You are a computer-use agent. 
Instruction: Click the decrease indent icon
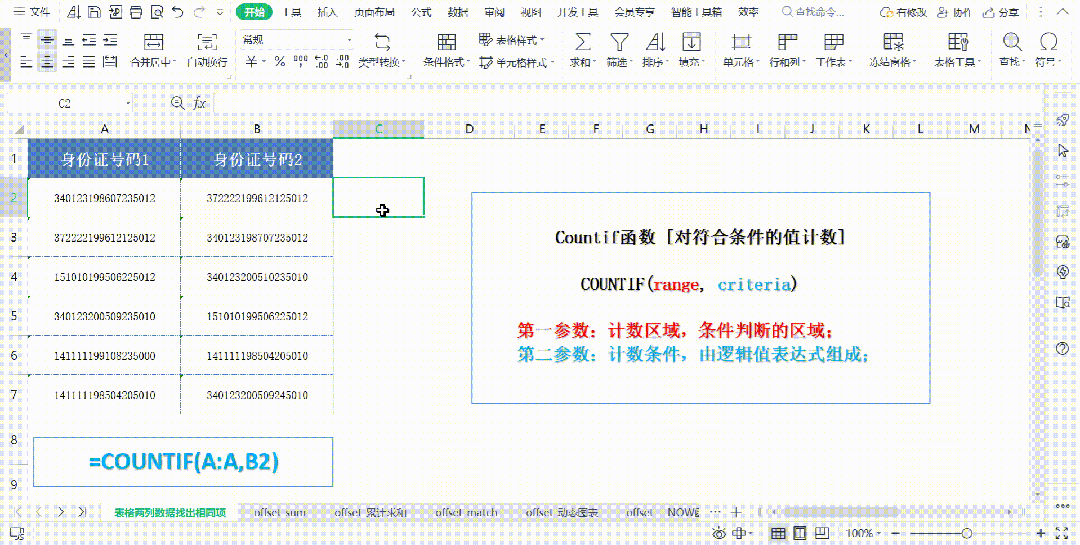pos(89,40)
